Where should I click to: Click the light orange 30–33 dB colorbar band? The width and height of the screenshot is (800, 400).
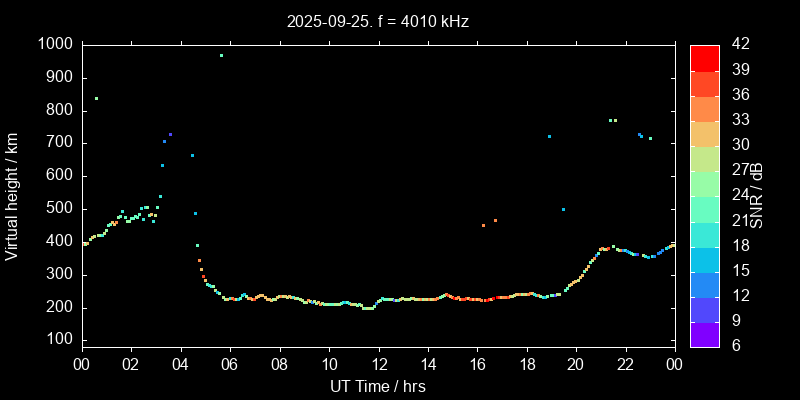coord(704,133)
